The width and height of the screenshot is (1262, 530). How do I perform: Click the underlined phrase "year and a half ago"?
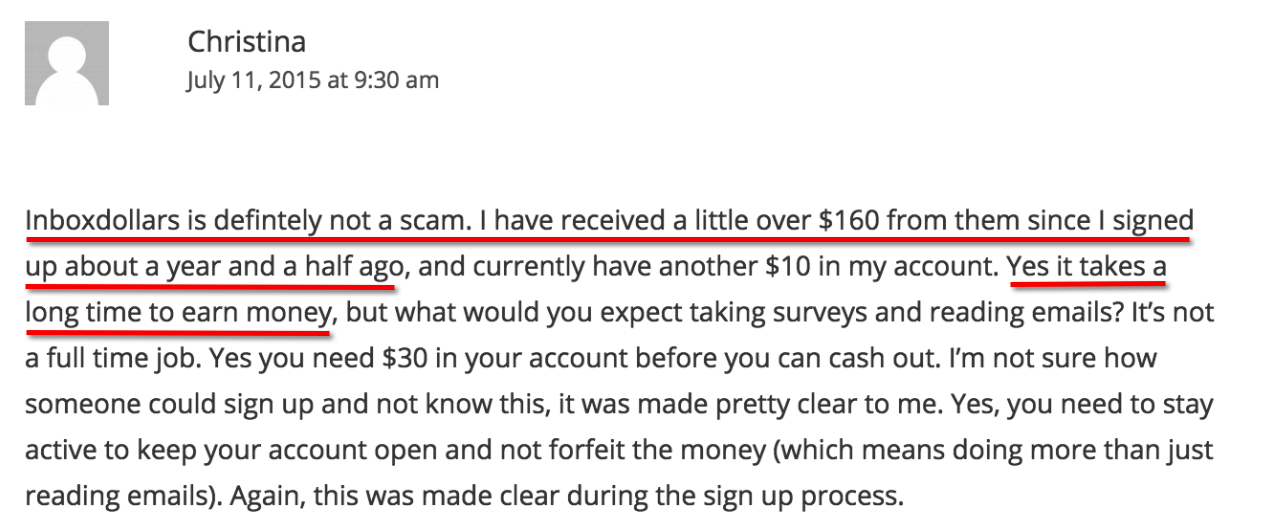coord(283,268)
